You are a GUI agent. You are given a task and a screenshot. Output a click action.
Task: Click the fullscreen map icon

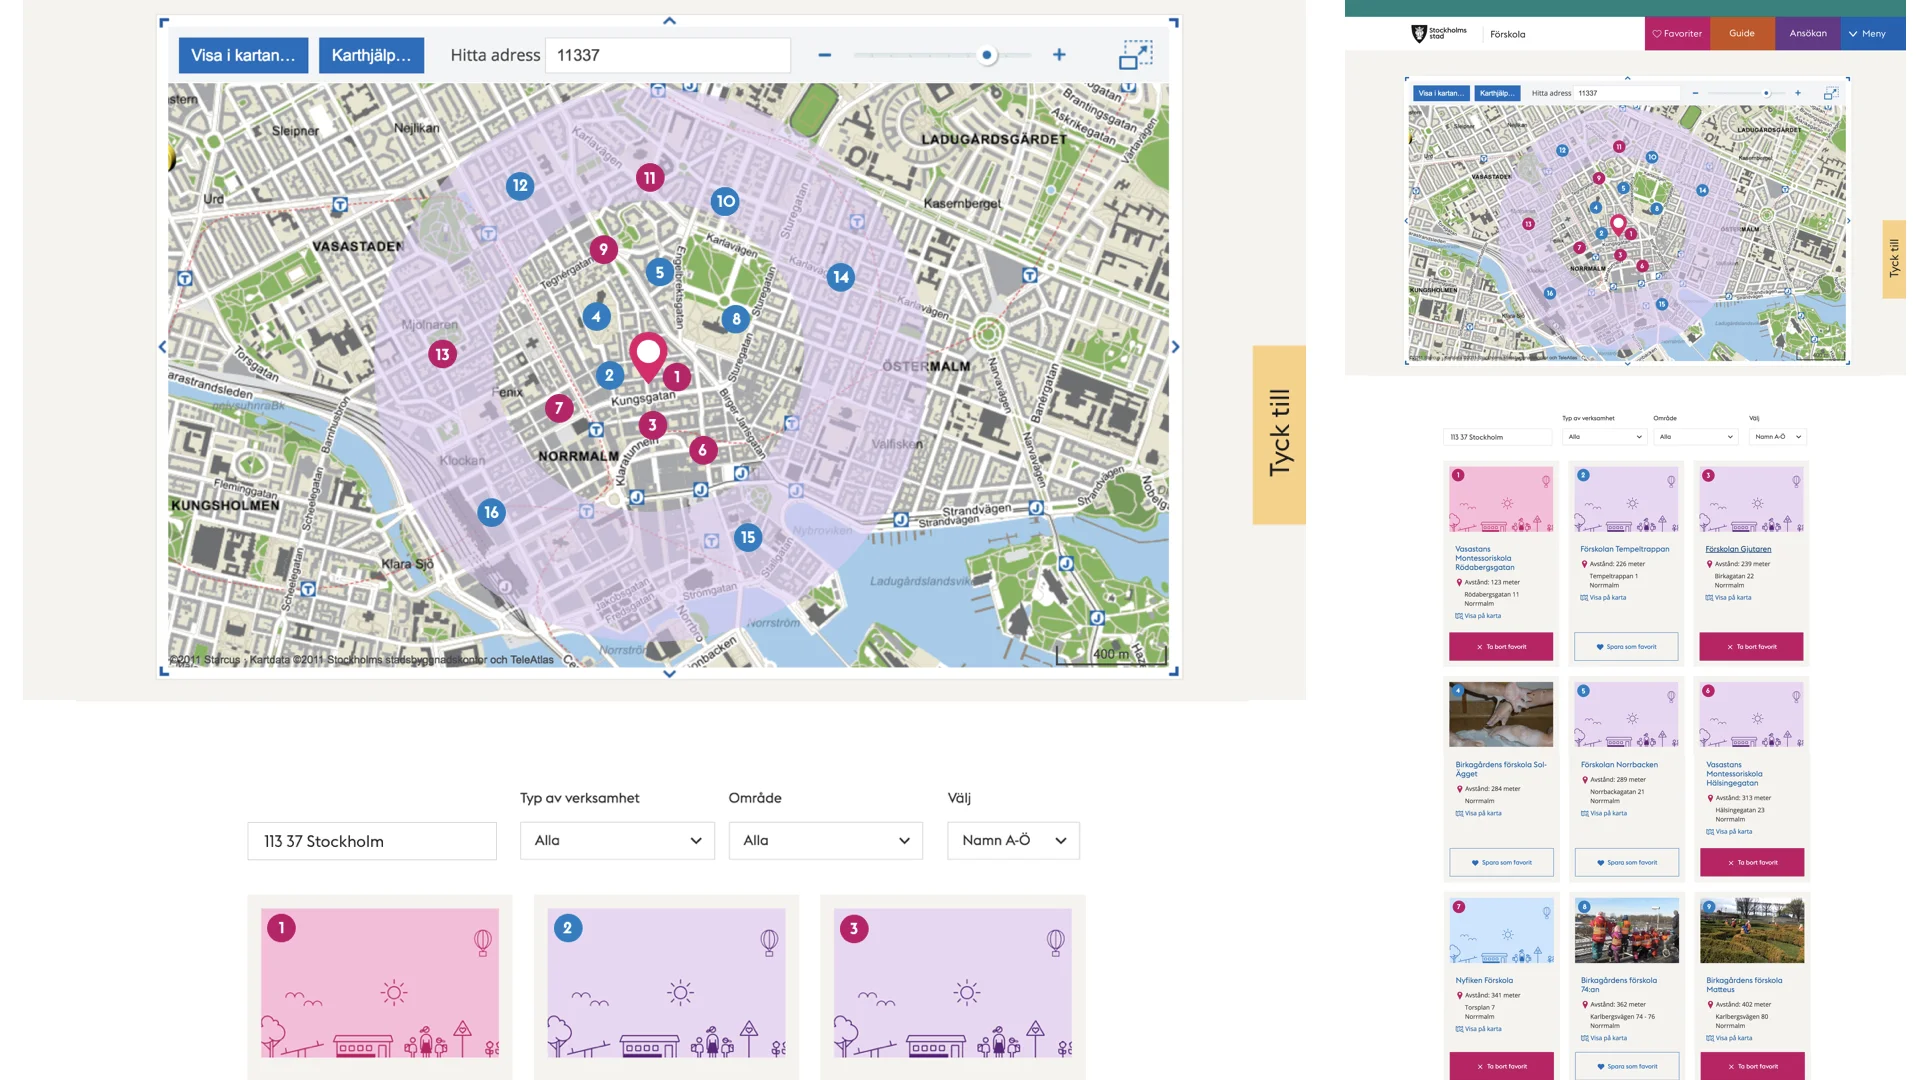[x=1135, y=55]
